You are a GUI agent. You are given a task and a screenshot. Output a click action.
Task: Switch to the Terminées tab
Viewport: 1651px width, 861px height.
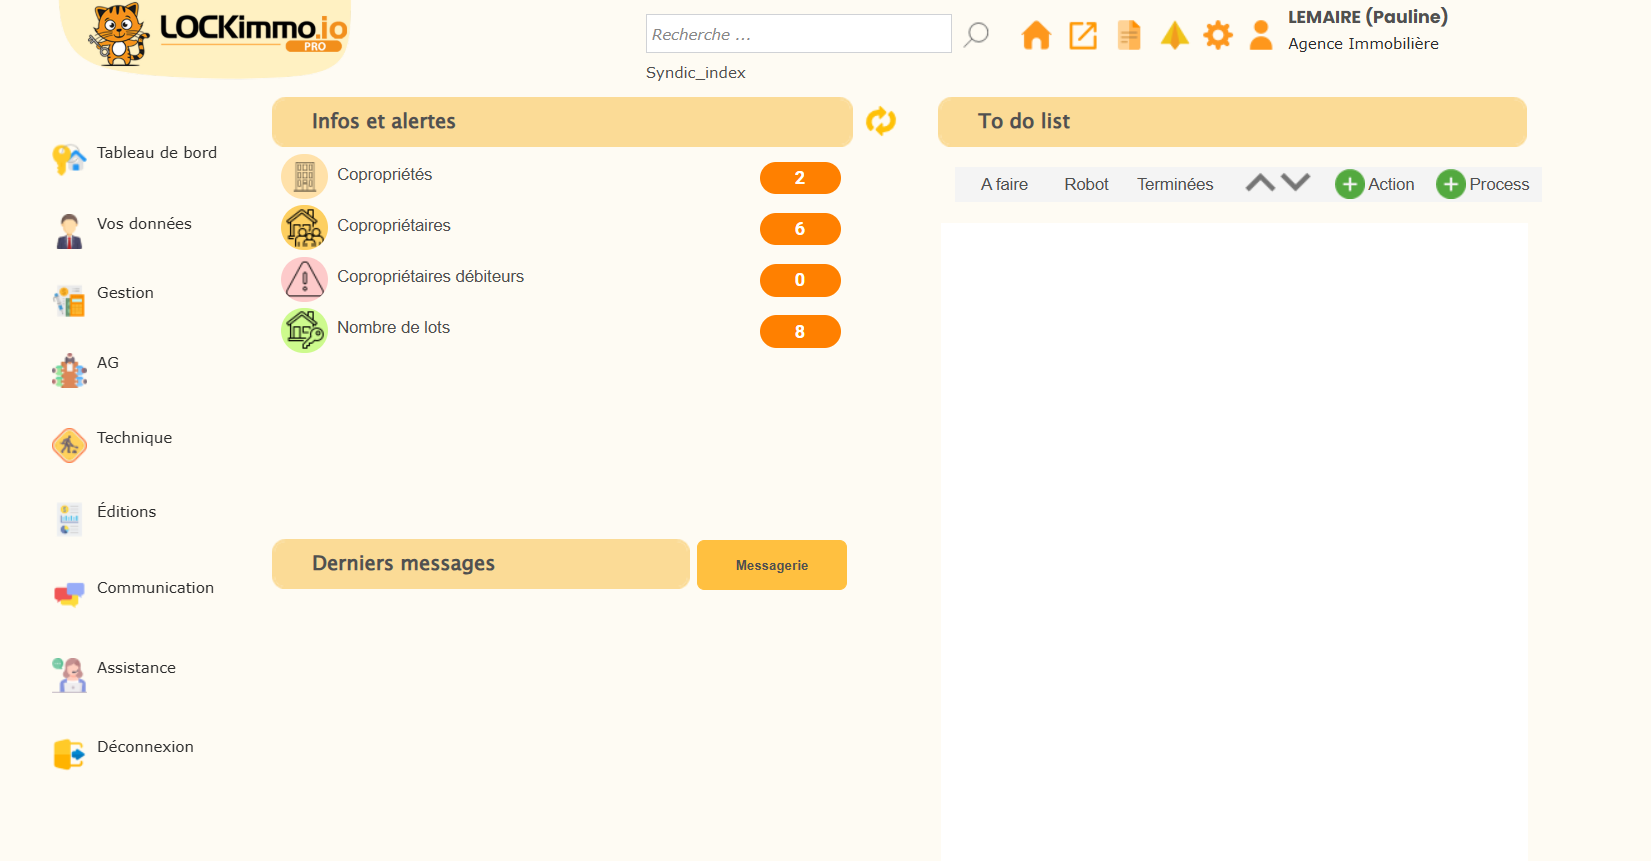pos(1175,185)
